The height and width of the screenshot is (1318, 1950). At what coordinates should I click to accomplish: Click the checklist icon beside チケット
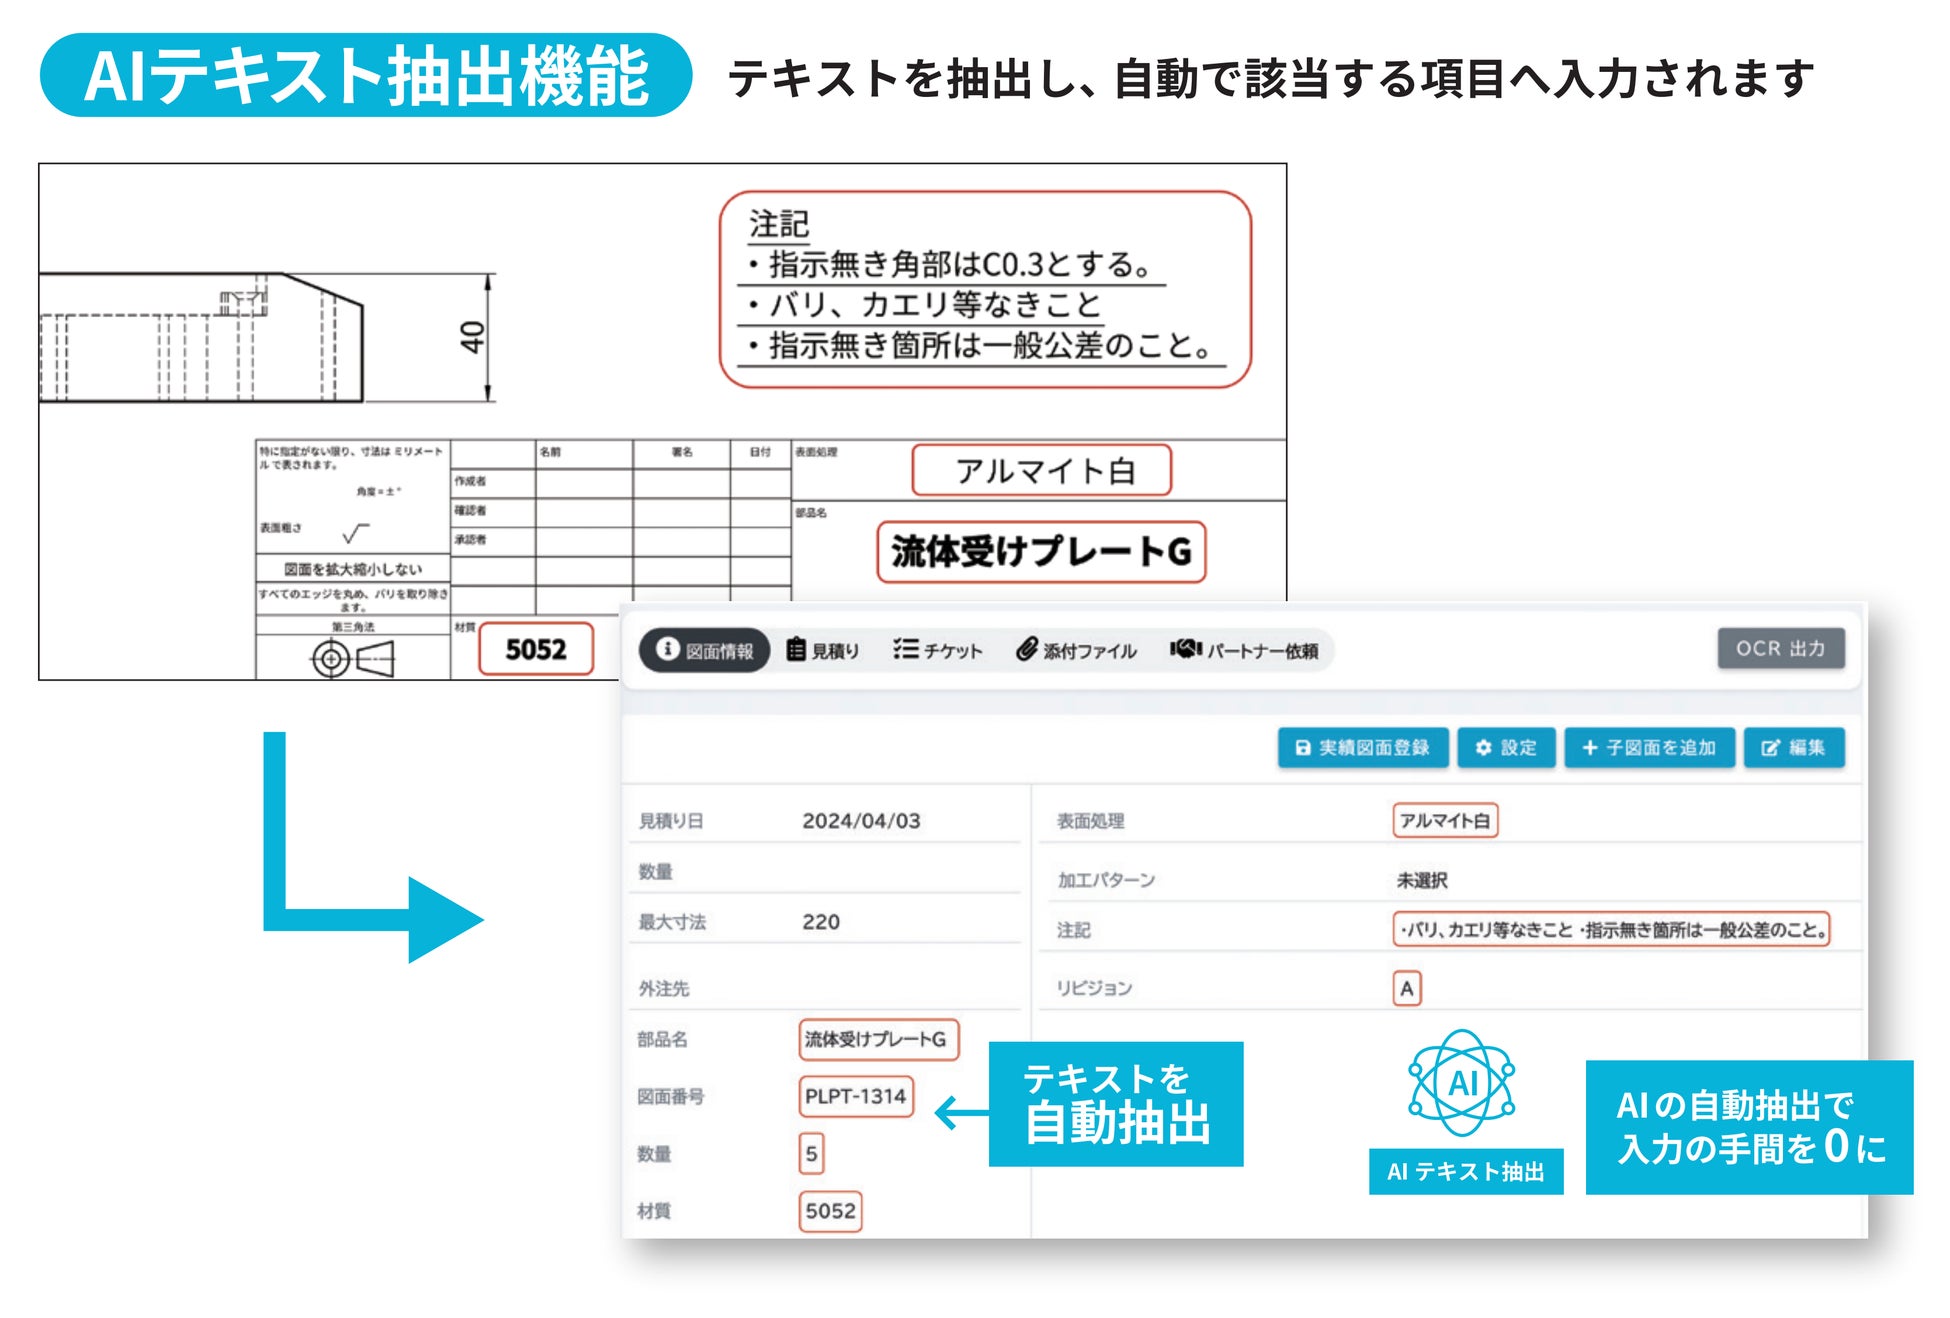pyautogui.click(x=905, y=650)
